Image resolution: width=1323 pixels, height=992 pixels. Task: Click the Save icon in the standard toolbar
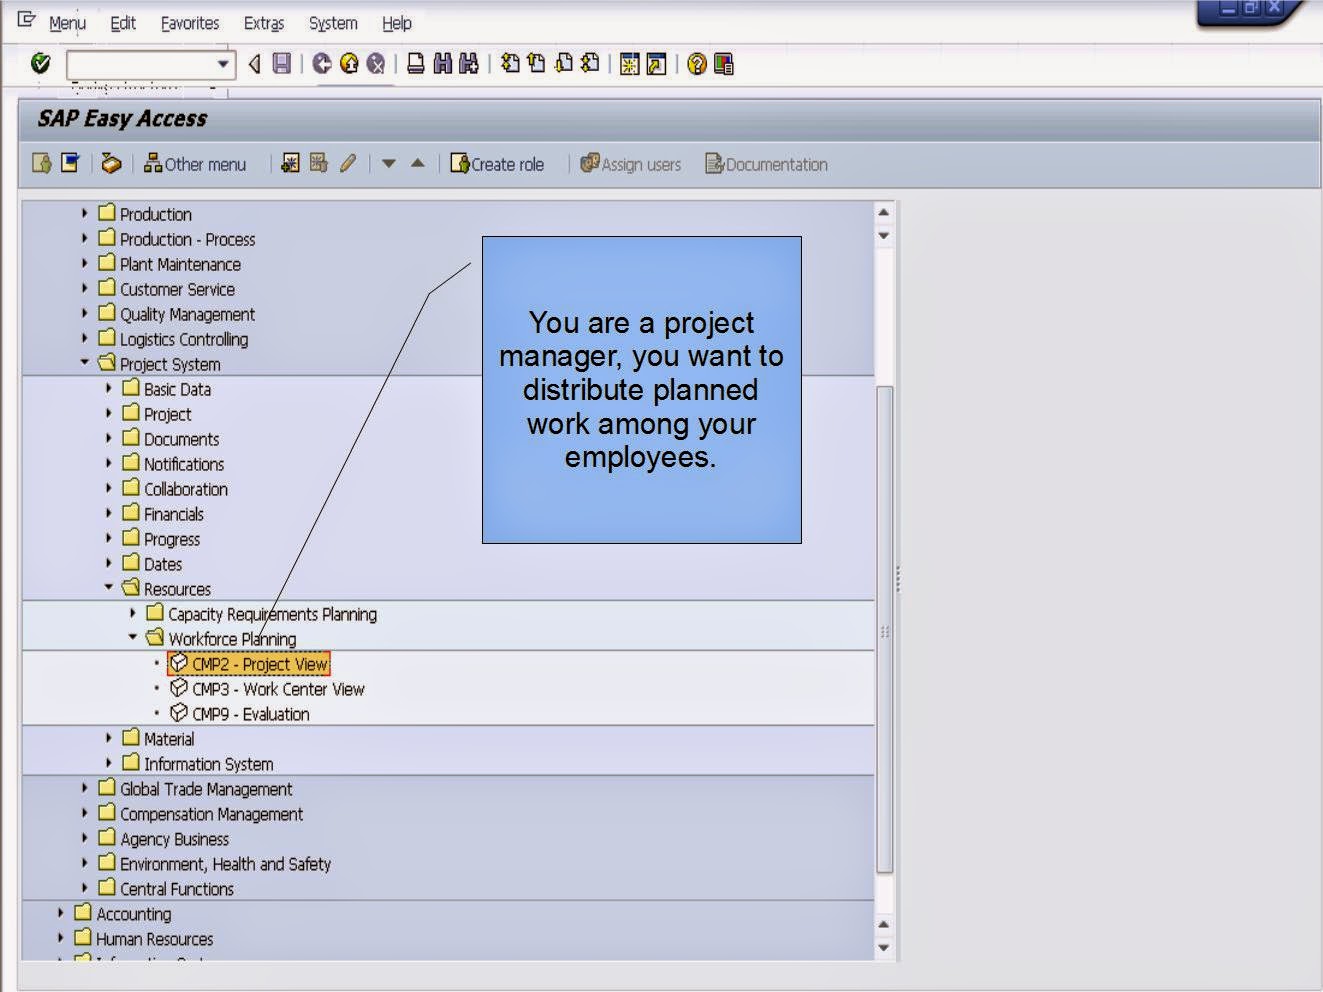click(284, 64)
